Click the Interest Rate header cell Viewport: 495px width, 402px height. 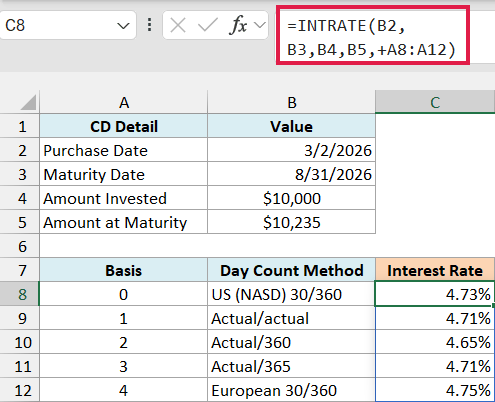pos(435,270)
